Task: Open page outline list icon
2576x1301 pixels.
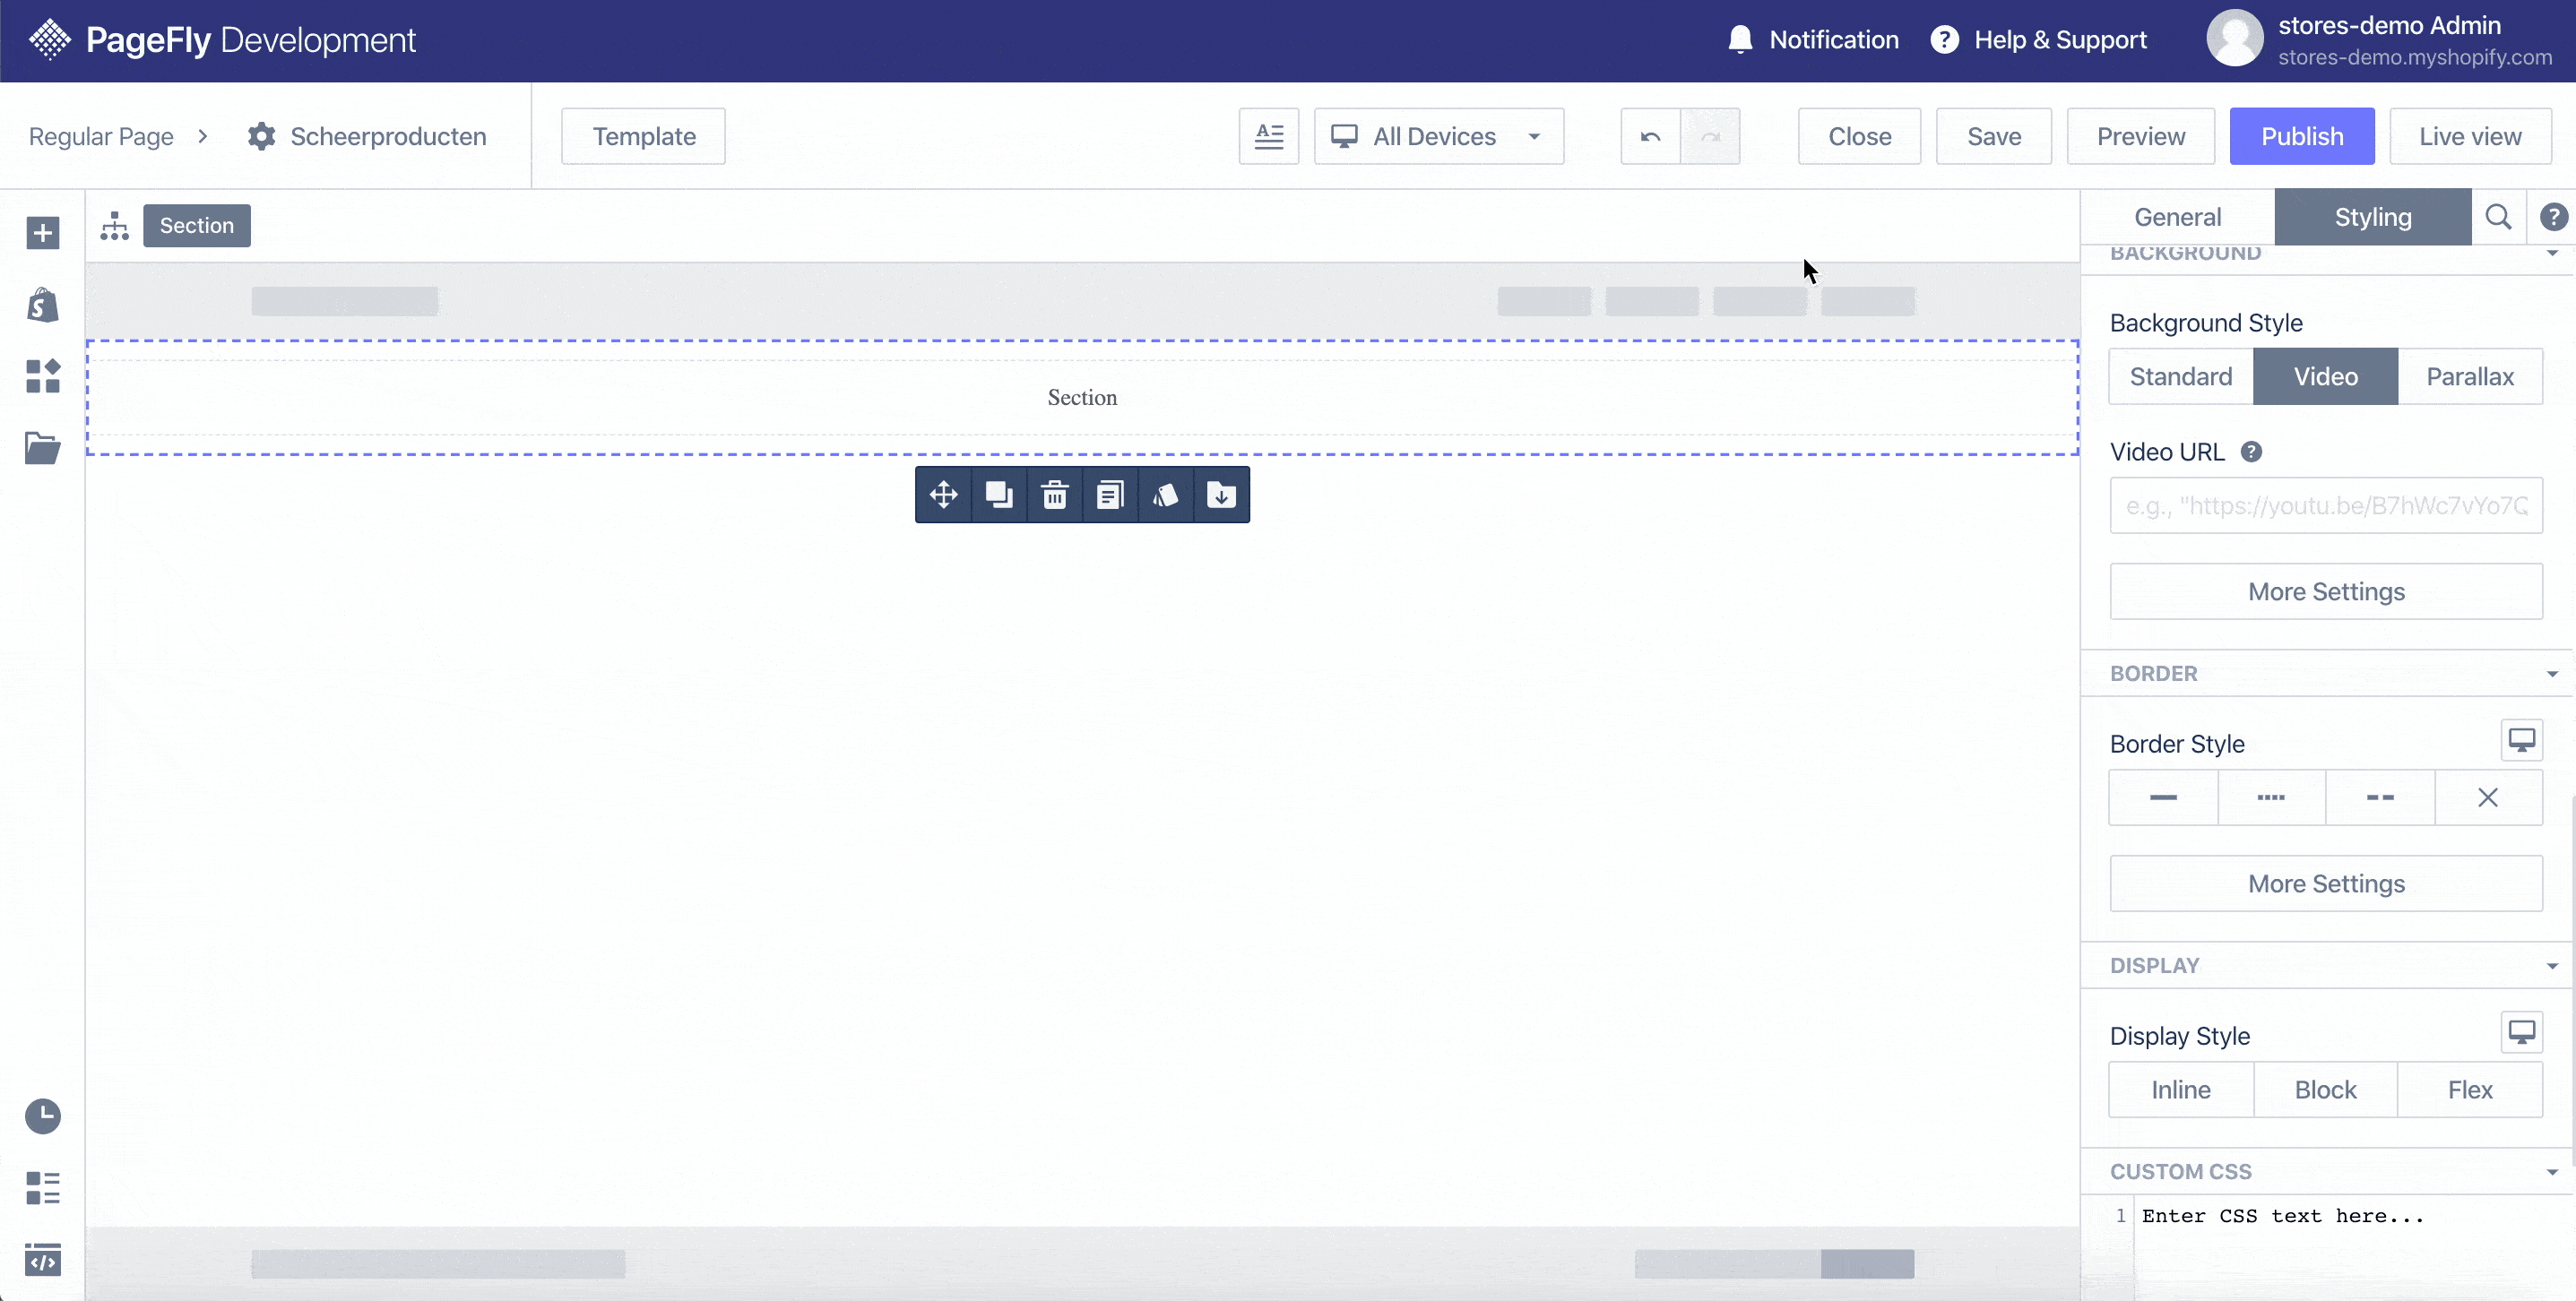Action: point(42,1188)
